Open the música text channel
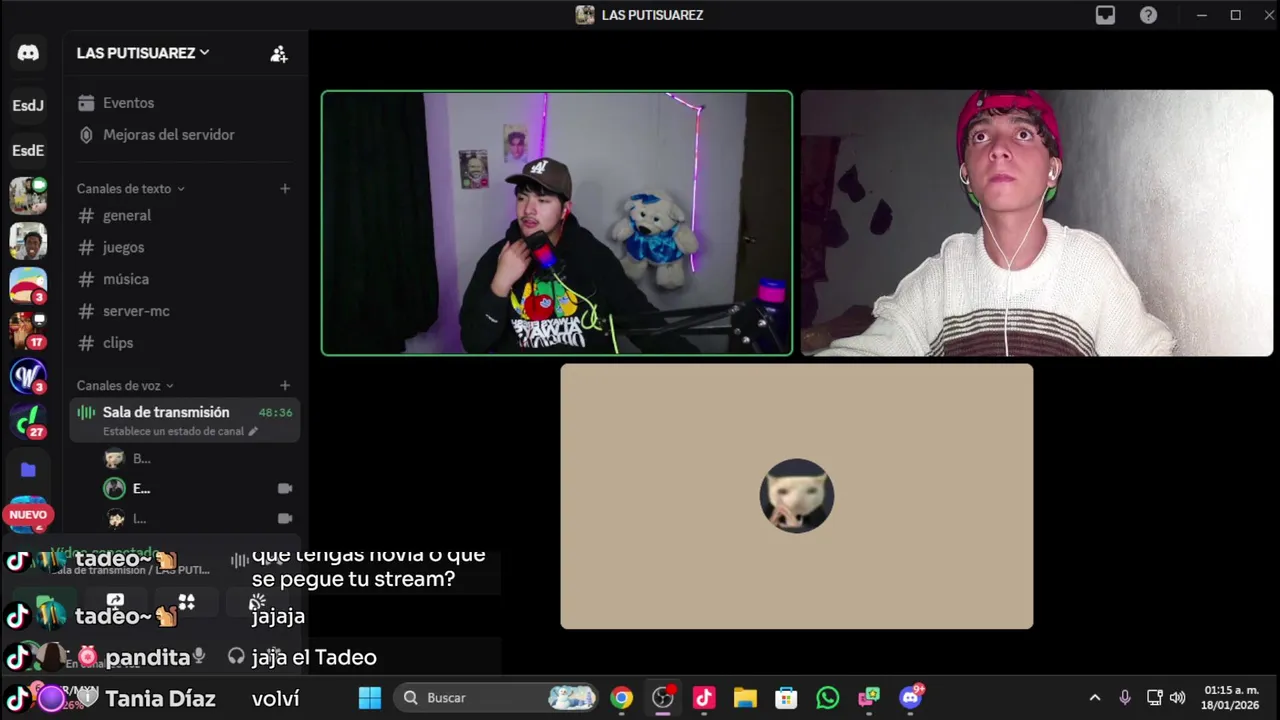Viewport: 1280px width, 720px height. click(185, 279)
